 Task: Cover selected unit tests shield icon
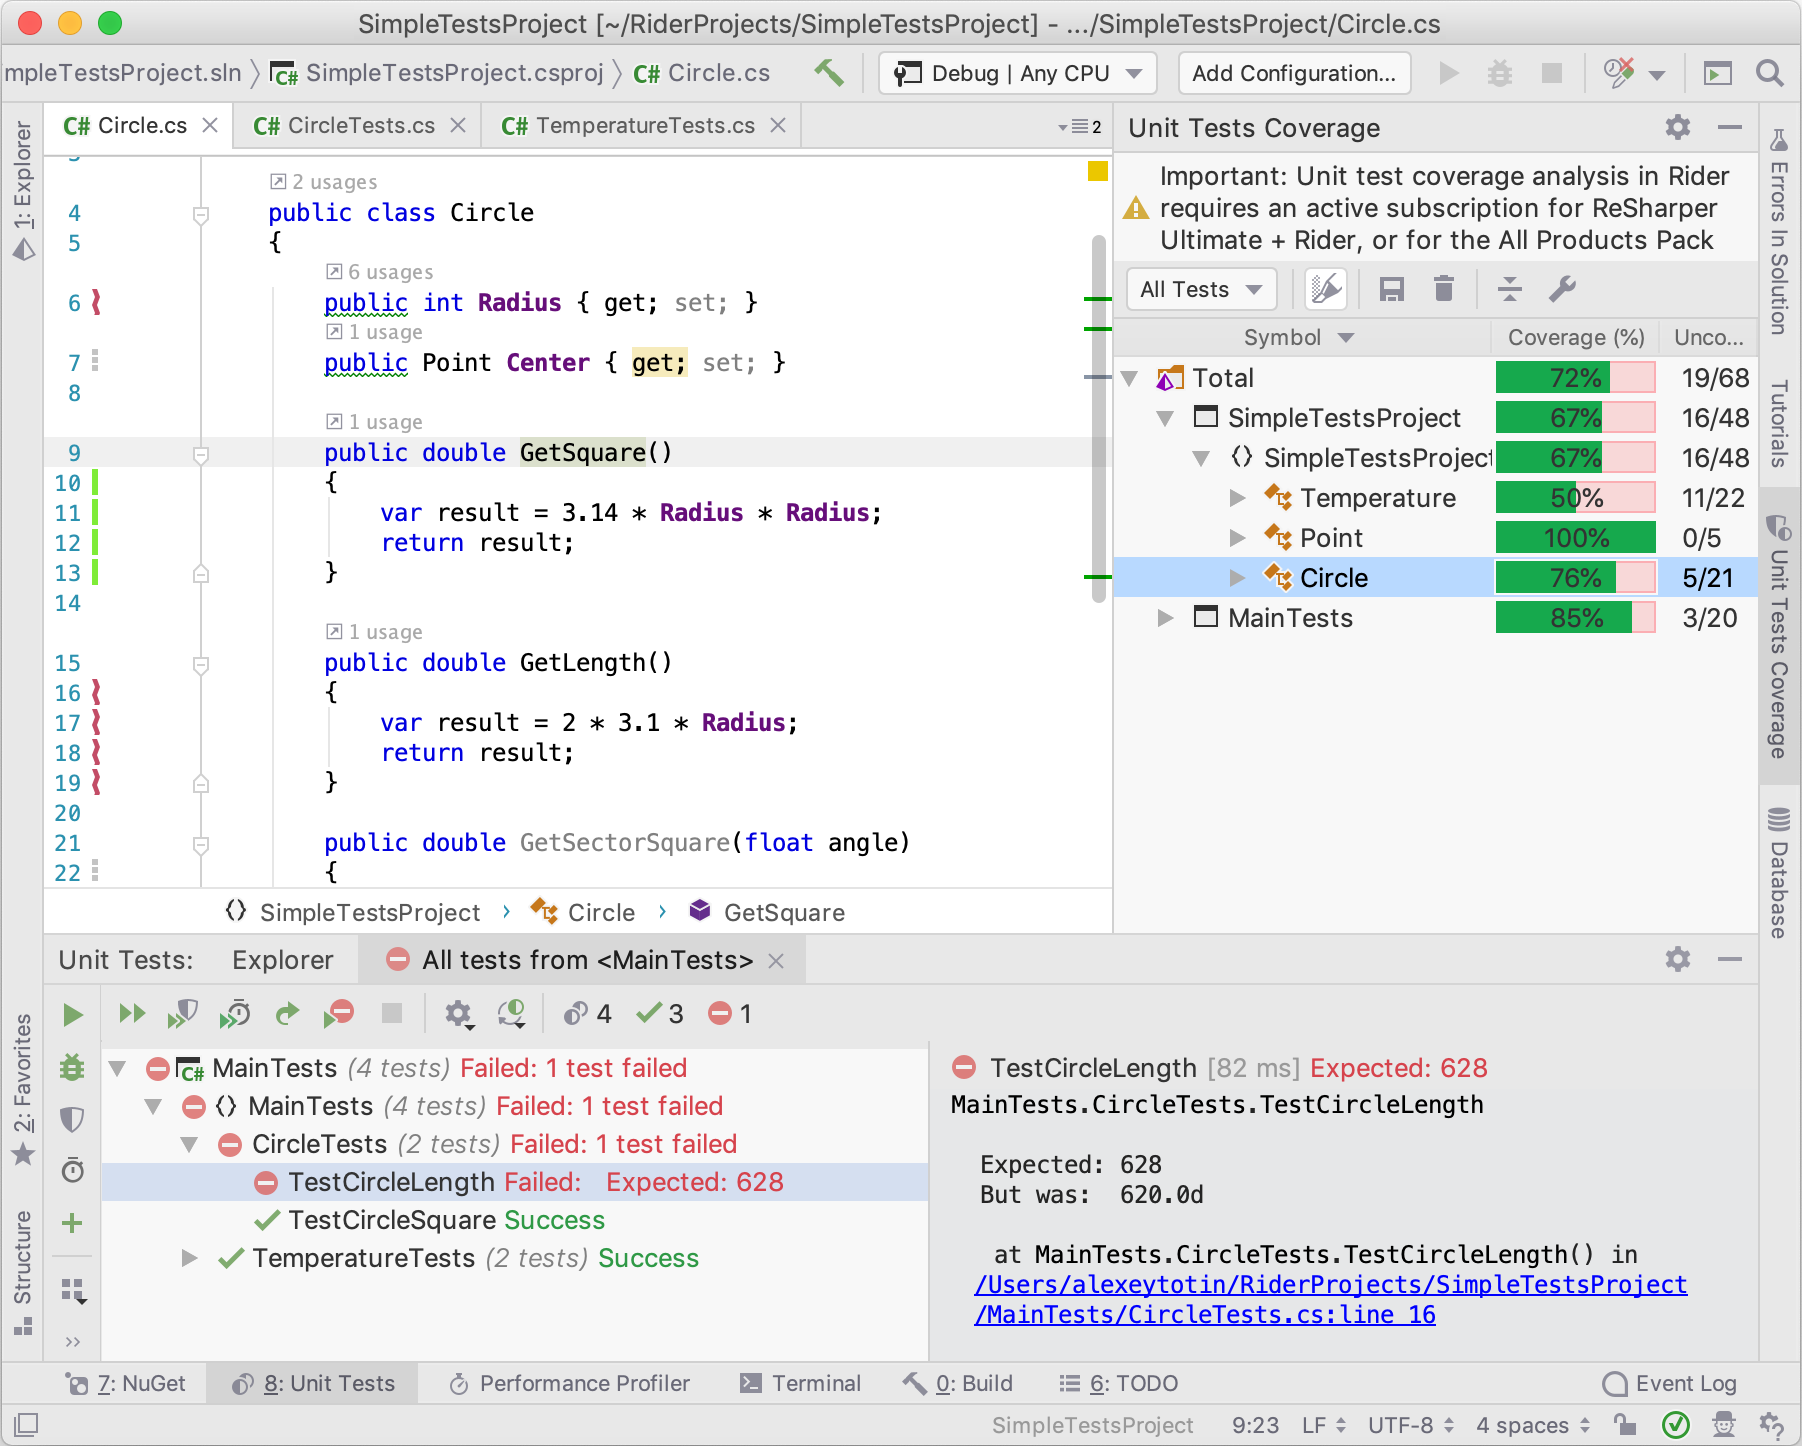(183, 1014)
